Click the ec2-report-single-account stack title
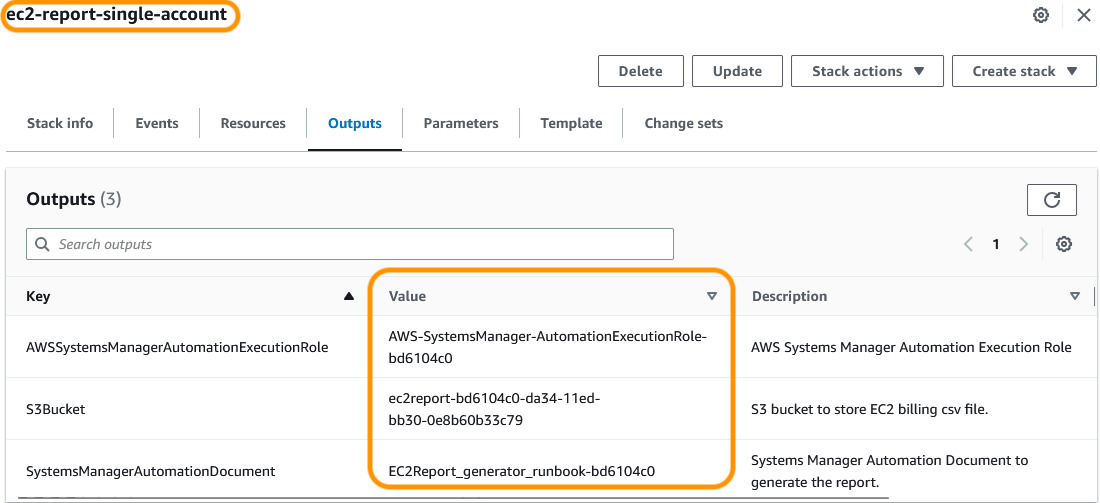 point(117,15)
